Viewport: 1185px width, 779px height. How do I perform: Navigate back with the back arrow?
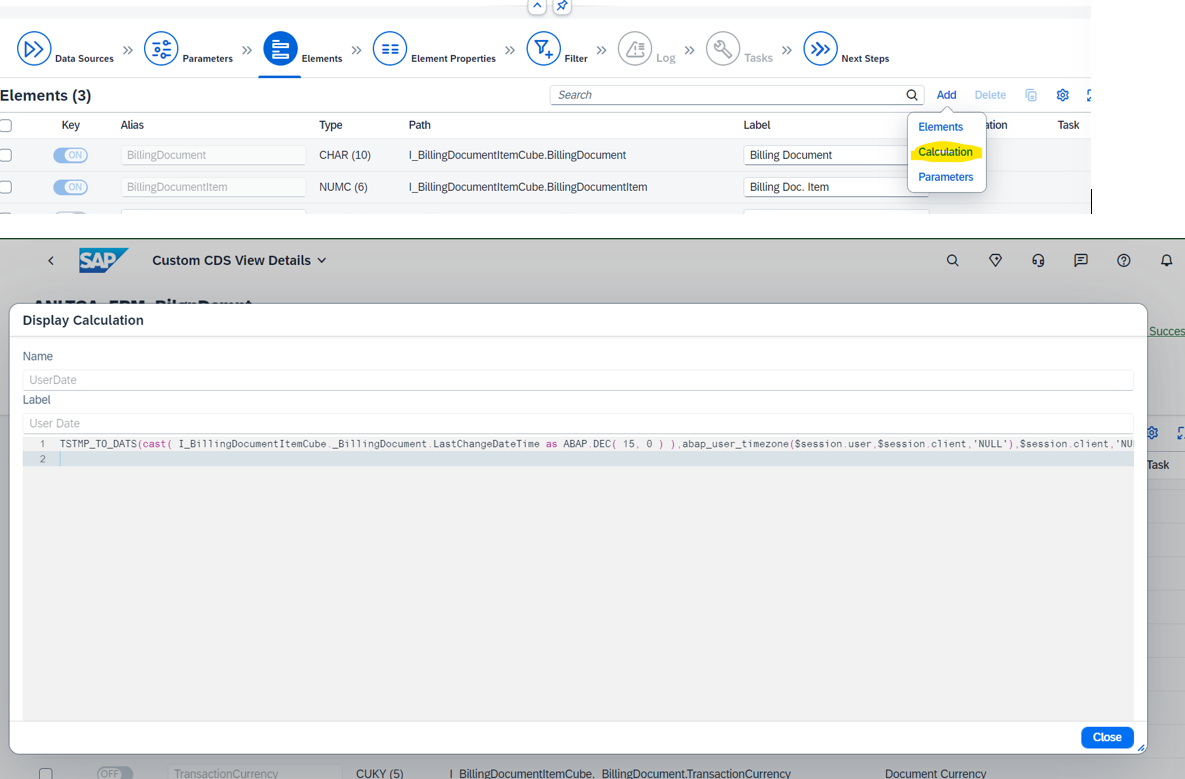click(x=51, y=261)
